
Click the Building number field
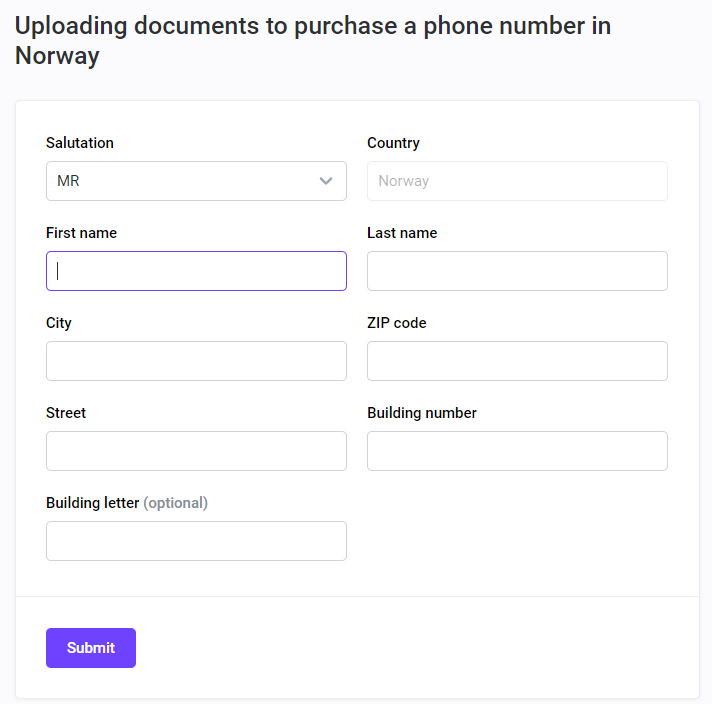click(x=517, y=451)
